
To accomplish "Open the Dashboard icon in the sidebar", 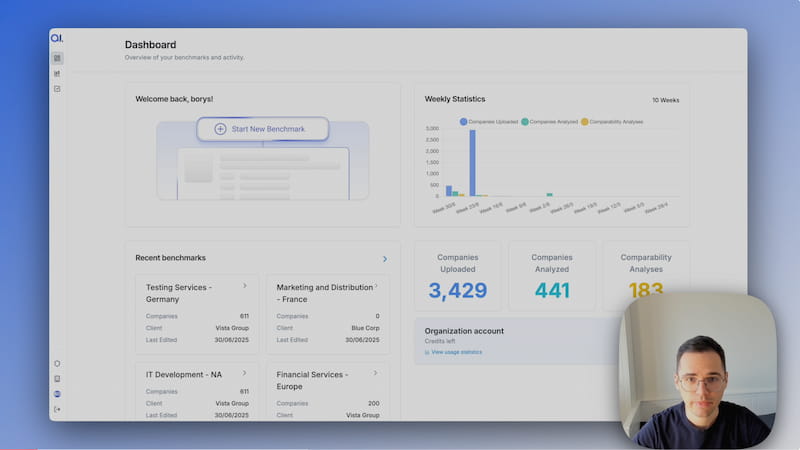I will tap(57, 58).
